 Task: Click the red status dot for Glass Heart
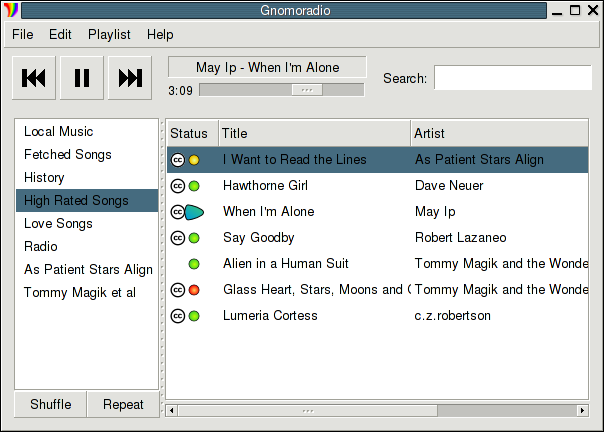pos(194,290)
